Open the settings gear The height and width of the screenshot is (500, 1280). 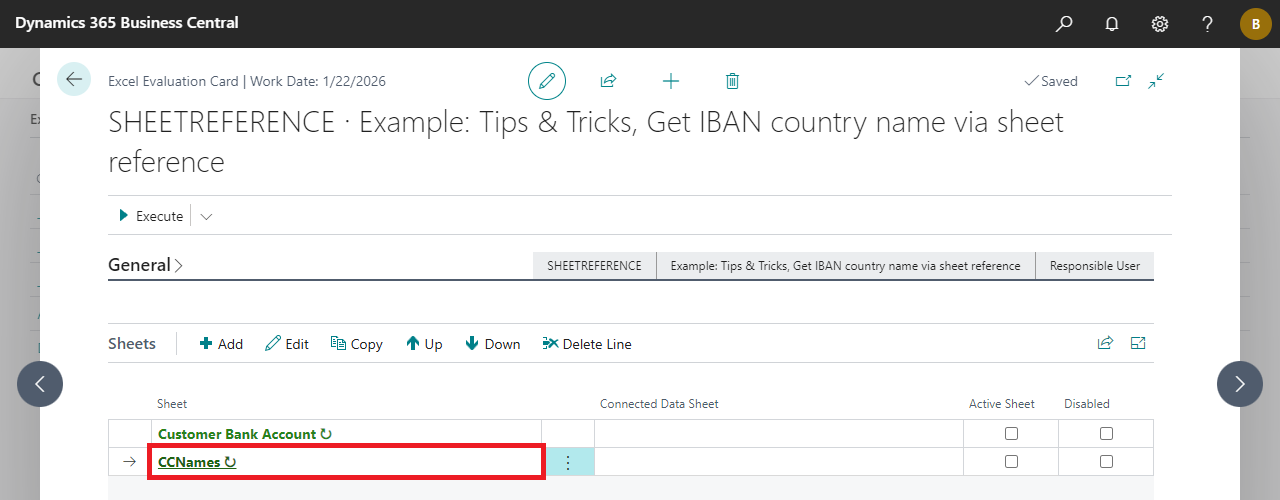click(1160, 23)
